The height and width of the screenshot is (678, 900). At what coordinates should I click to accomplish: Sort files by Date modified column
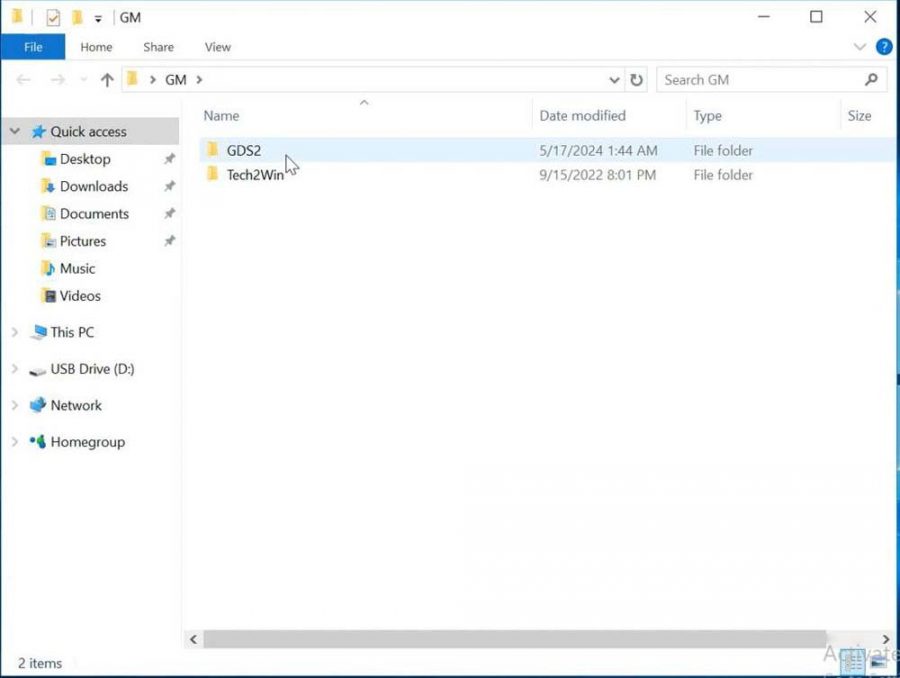[x=582, y=115]
